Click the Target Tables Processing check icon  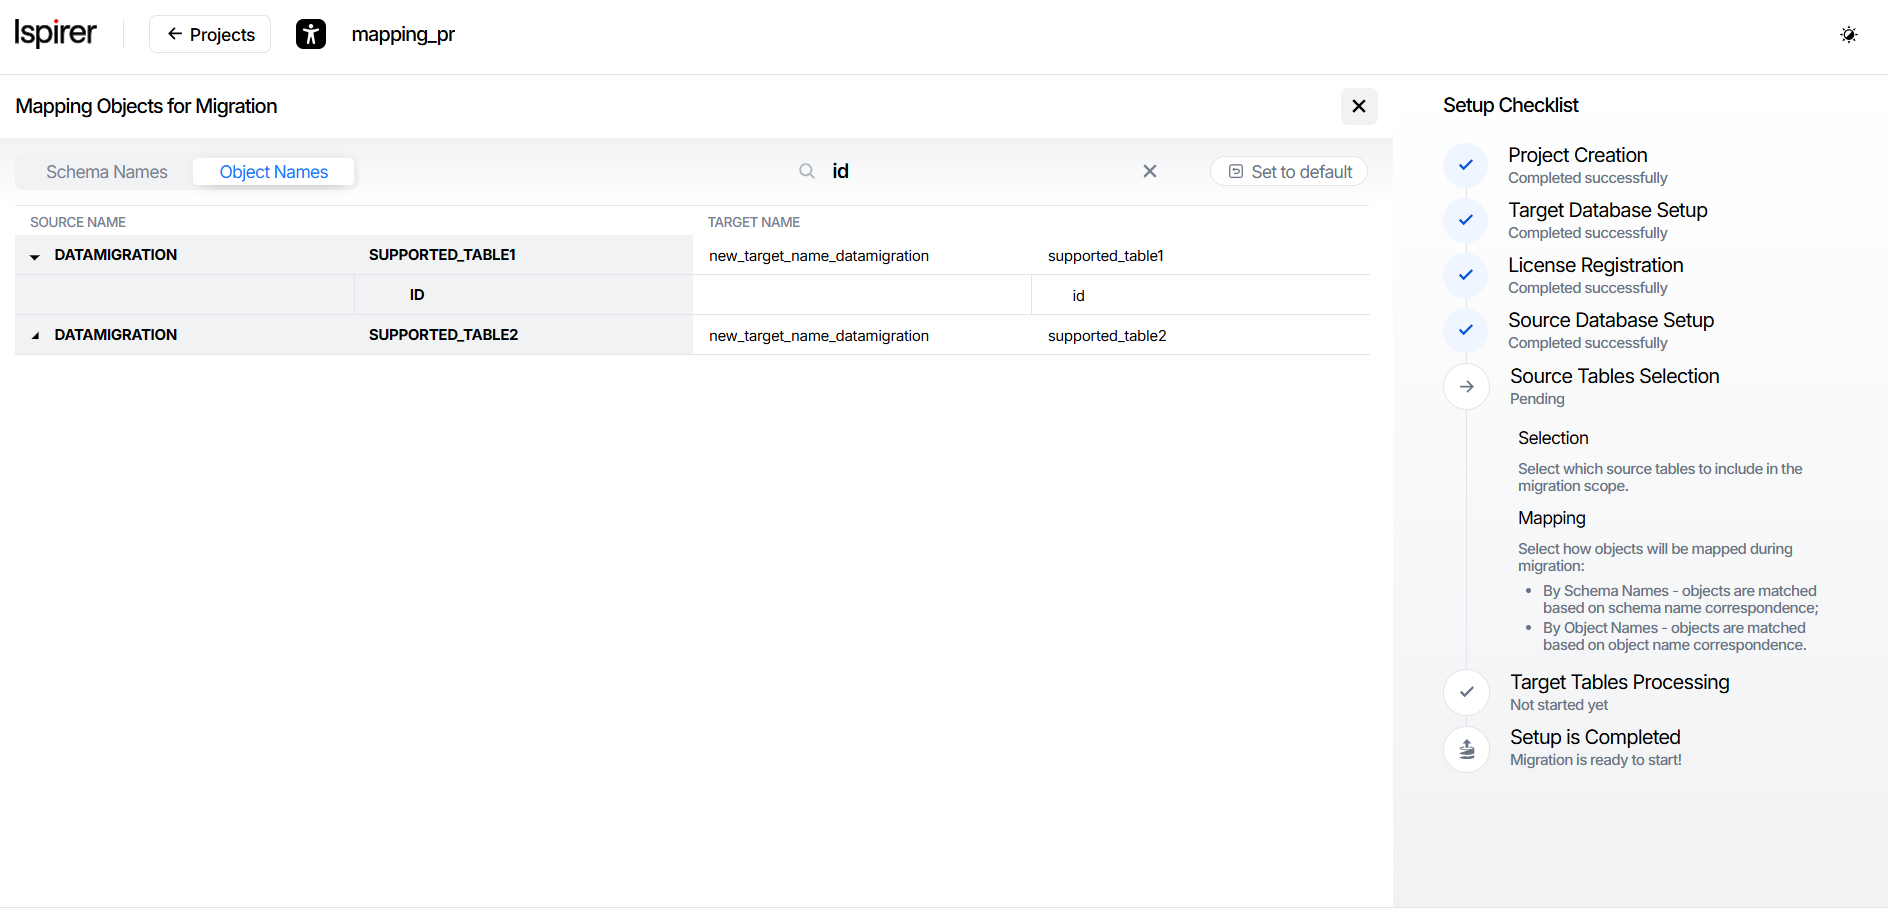(1466, 692)
